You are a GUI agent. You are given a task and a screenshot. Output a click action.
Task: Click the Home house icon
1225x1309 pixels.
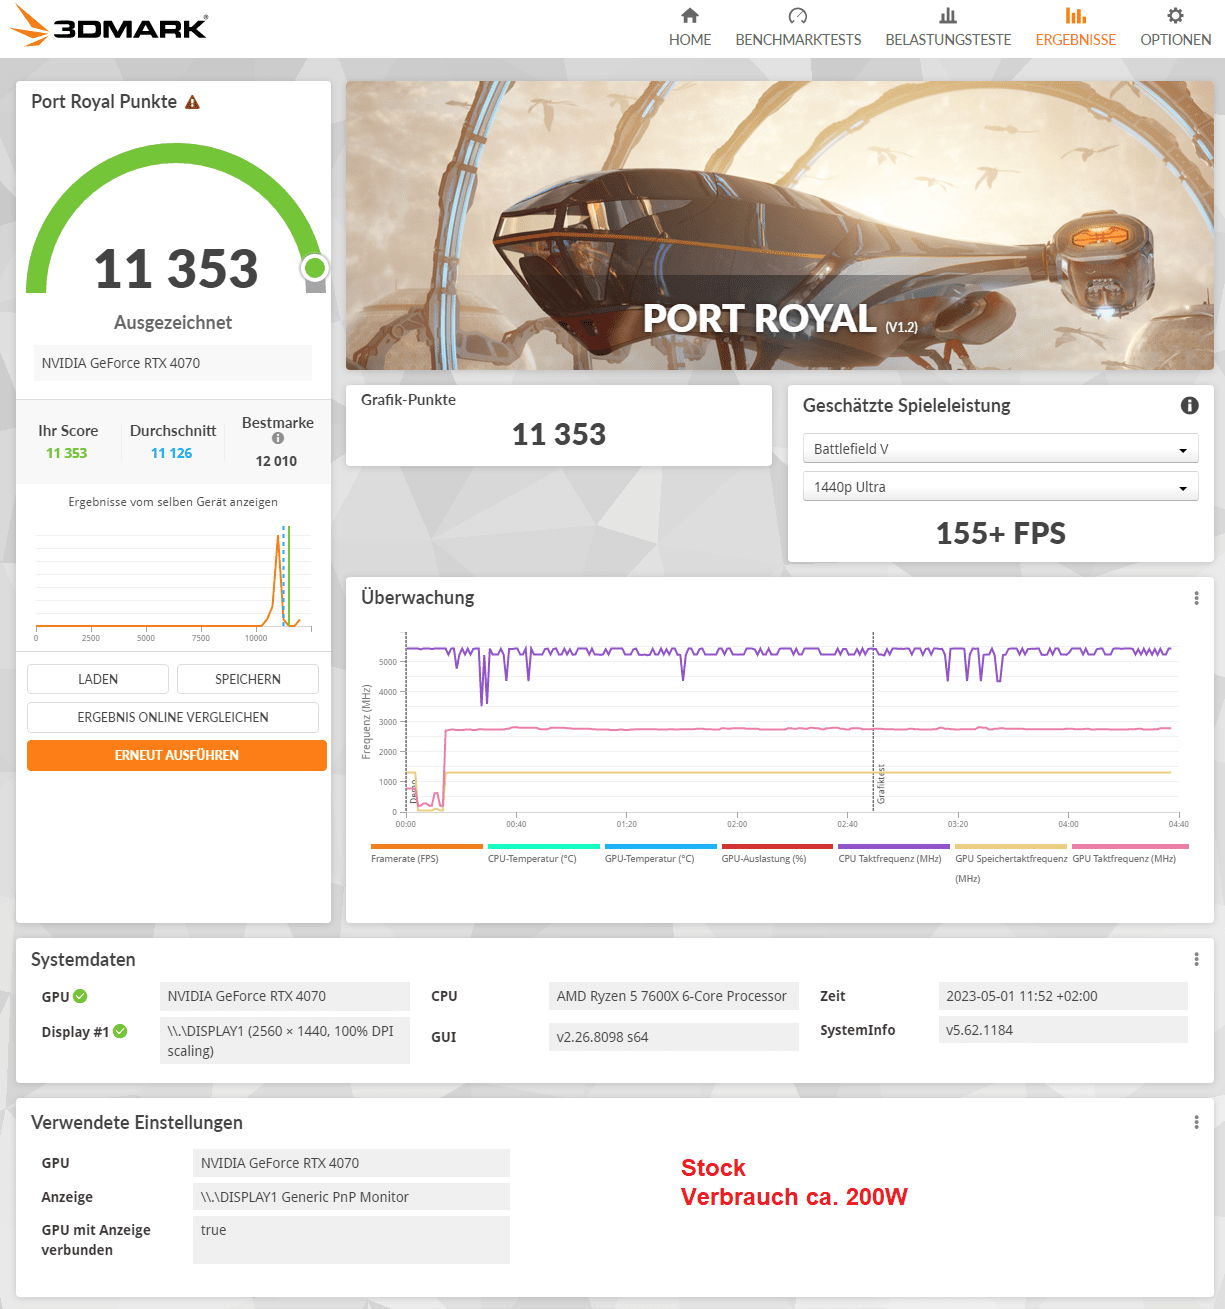[690, 15]
